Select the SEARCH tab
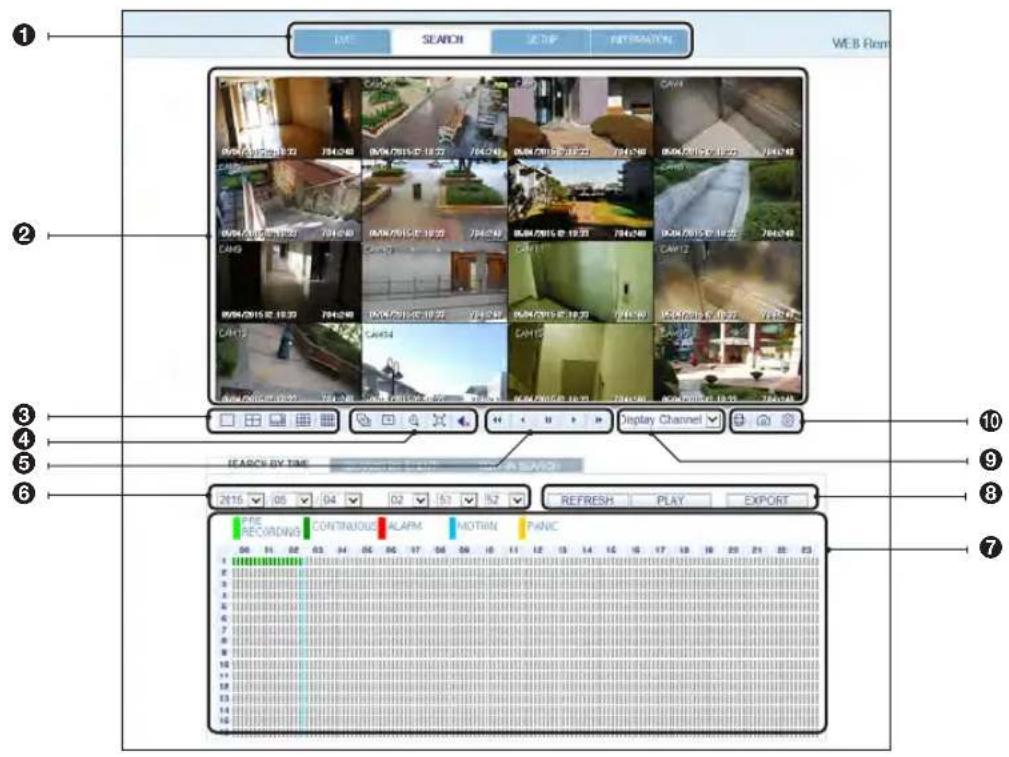Screen dimensions: 1009x757 click(442, 41)
